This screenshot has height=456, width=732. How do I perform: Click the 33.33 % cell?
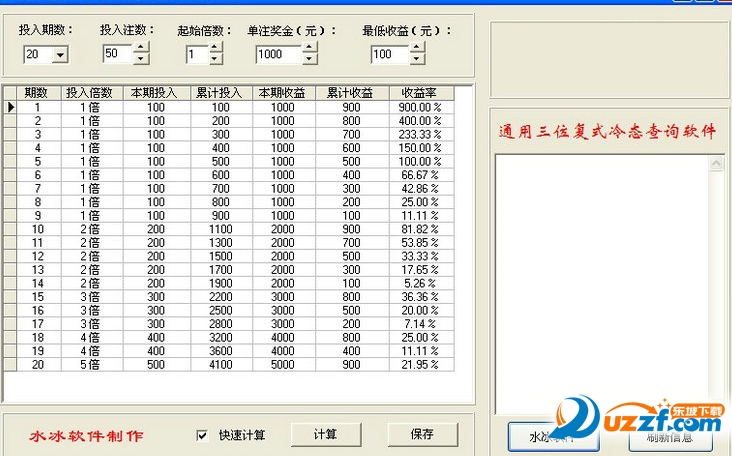click(421, 256)
